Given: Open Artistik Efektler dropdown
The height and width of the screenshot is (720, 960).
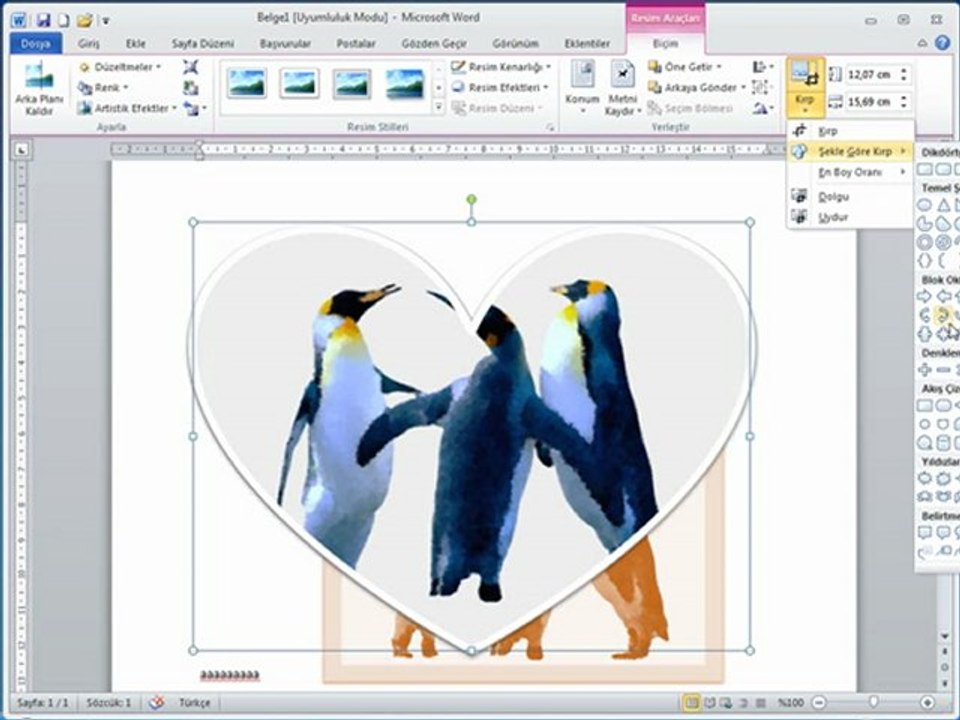Looking at the screenshot, I should tap(127, 108).
